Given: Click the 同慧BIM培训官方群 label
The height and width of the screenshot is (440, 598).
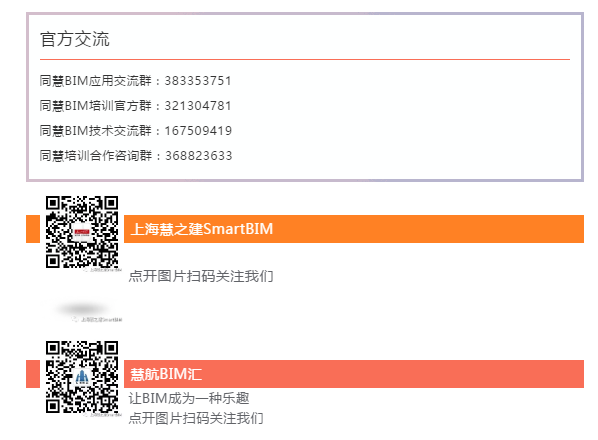Looking at the screenshot, I should 96,106.
